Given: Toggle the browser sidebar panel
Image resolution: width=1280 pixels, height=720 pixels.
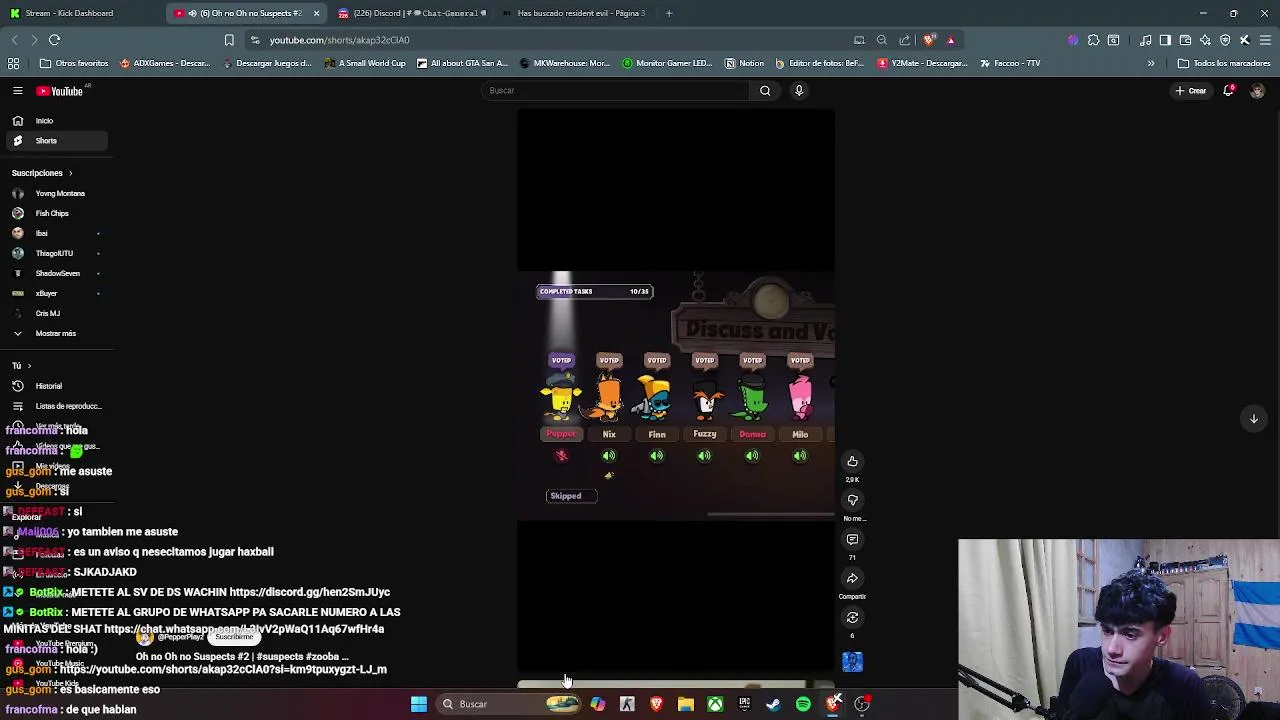Looking at the screenshot, I should pos(1165,40).
